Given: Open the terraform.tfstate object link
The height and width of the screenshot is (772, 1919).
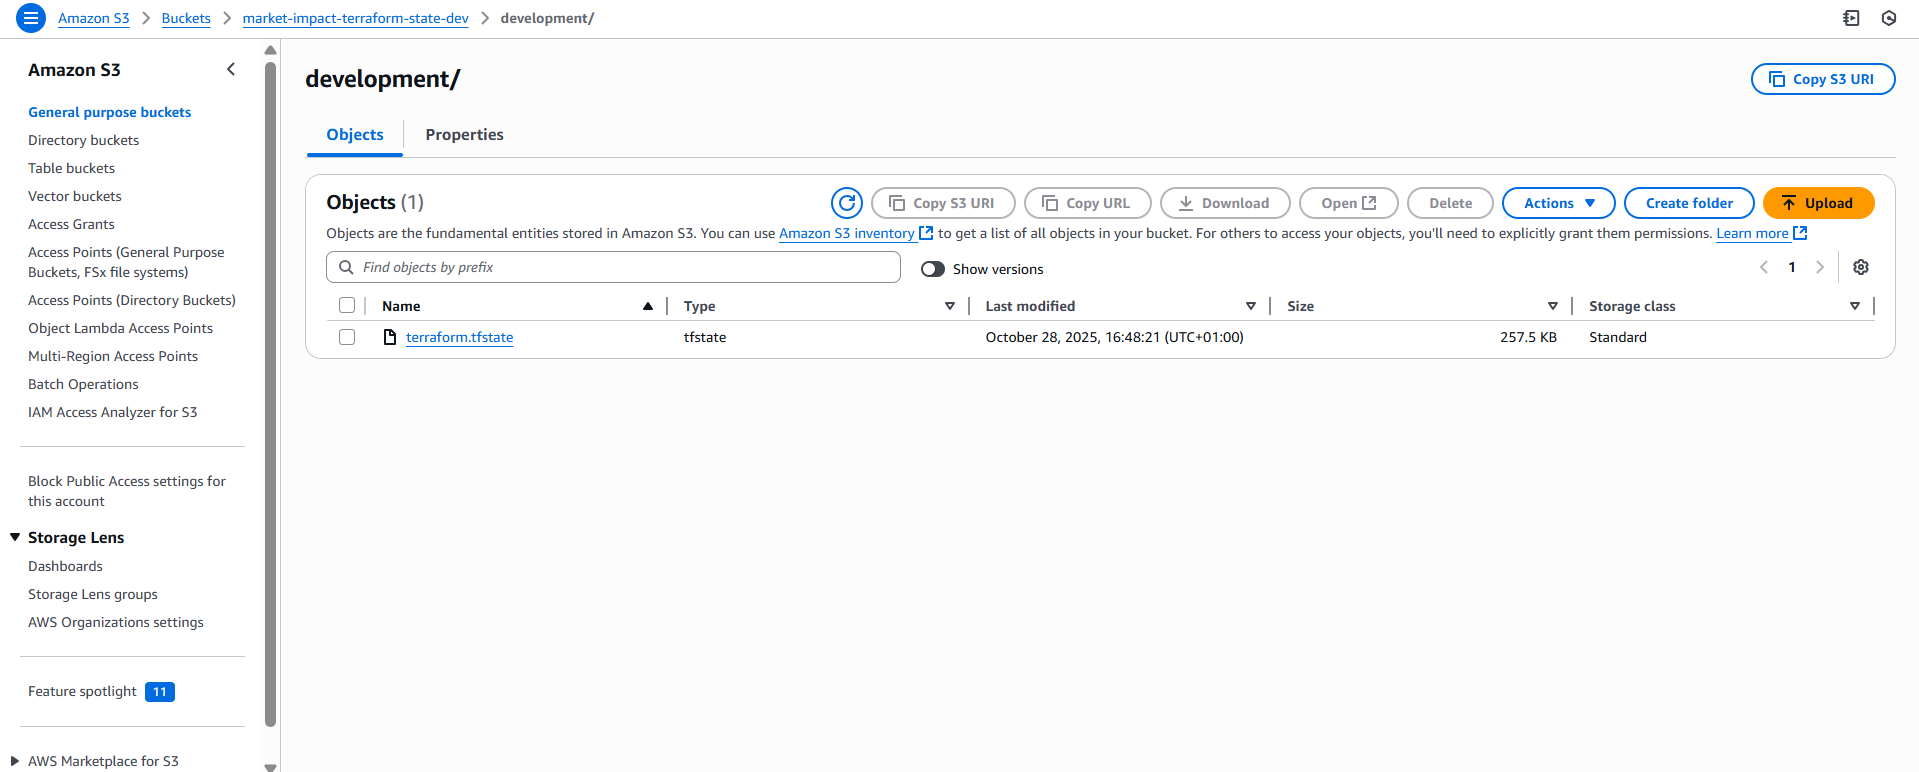Looking at the screenshot, I should coord(459,337).
